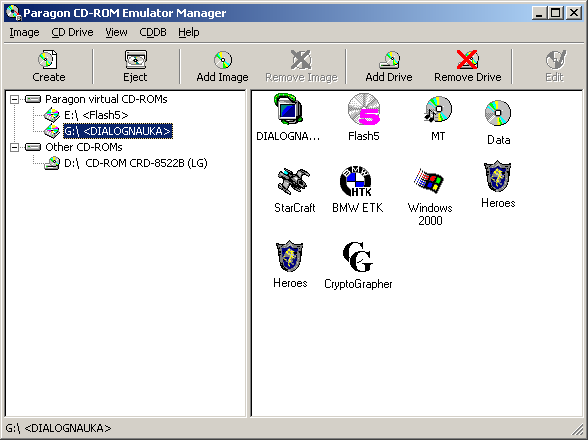Open the Image menu
The image size is (588, 440).
[x=24, y=33]
